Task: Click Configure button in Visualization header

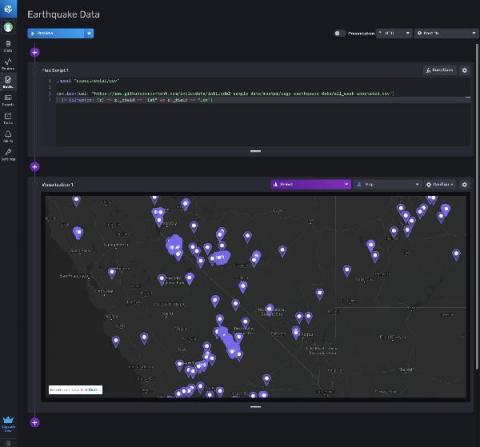Action: coord(440,184)
